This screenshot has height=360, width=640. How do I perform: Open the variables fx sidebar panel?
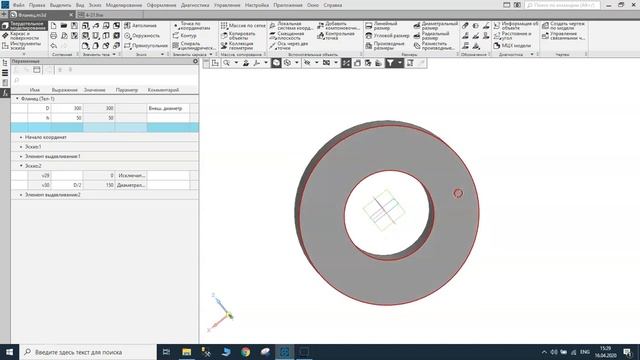click(5, 93)
